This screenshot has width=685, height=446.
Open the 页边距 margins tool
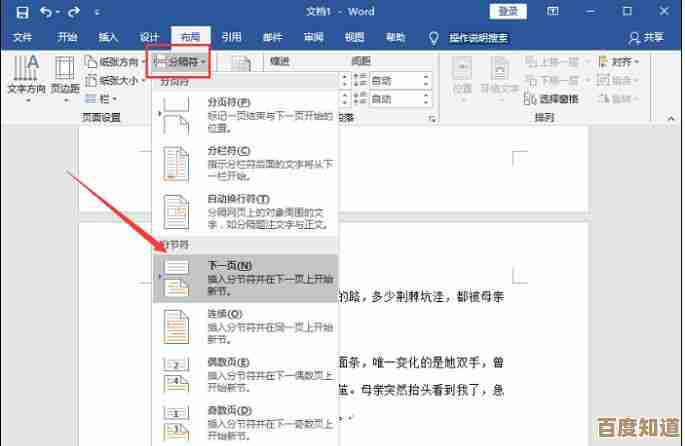click(x=65, y=79)
